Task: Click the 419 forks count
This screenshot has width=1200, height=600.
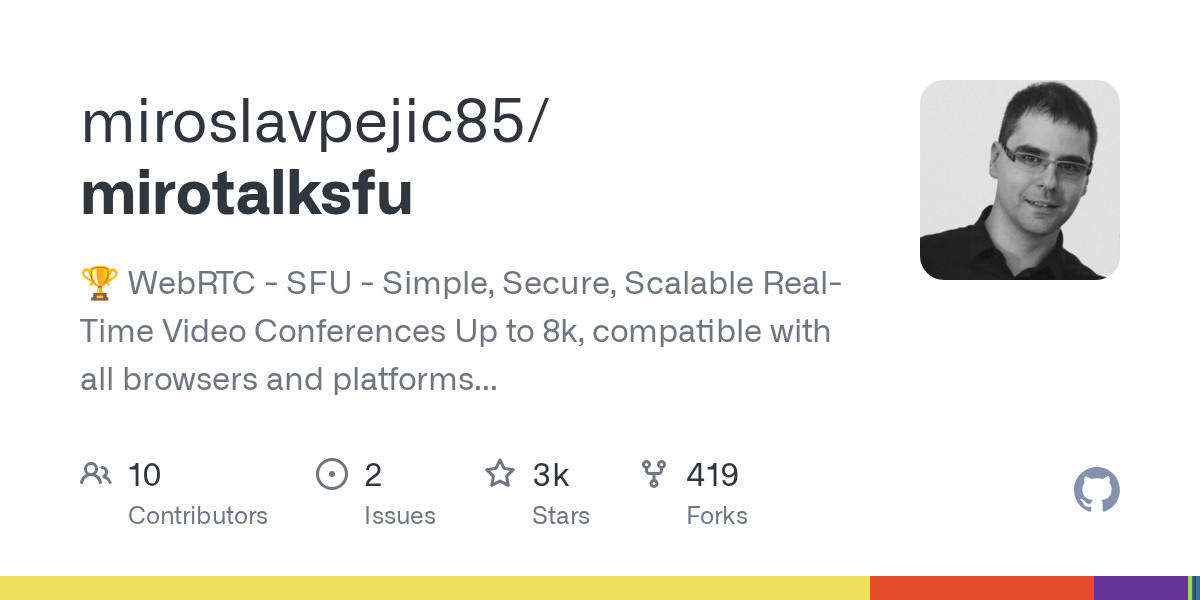Action: [712, 475]
